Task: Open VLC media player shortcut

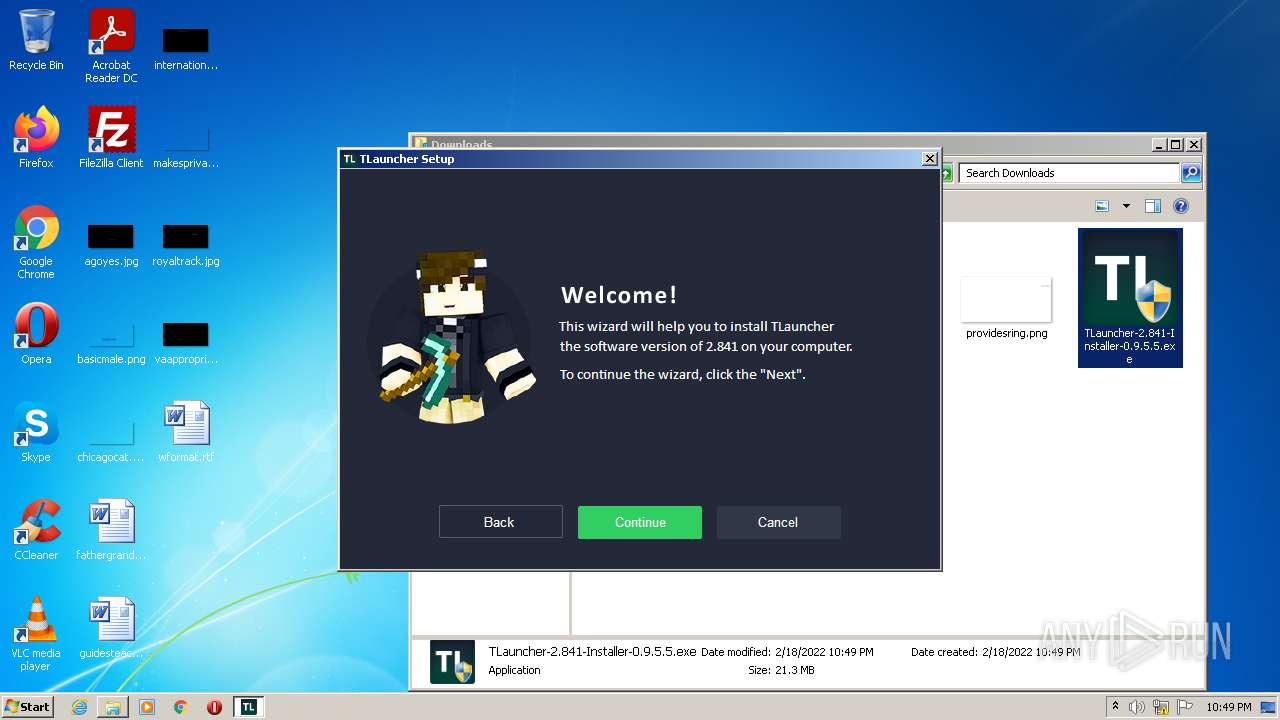Action: pos(36,634)
